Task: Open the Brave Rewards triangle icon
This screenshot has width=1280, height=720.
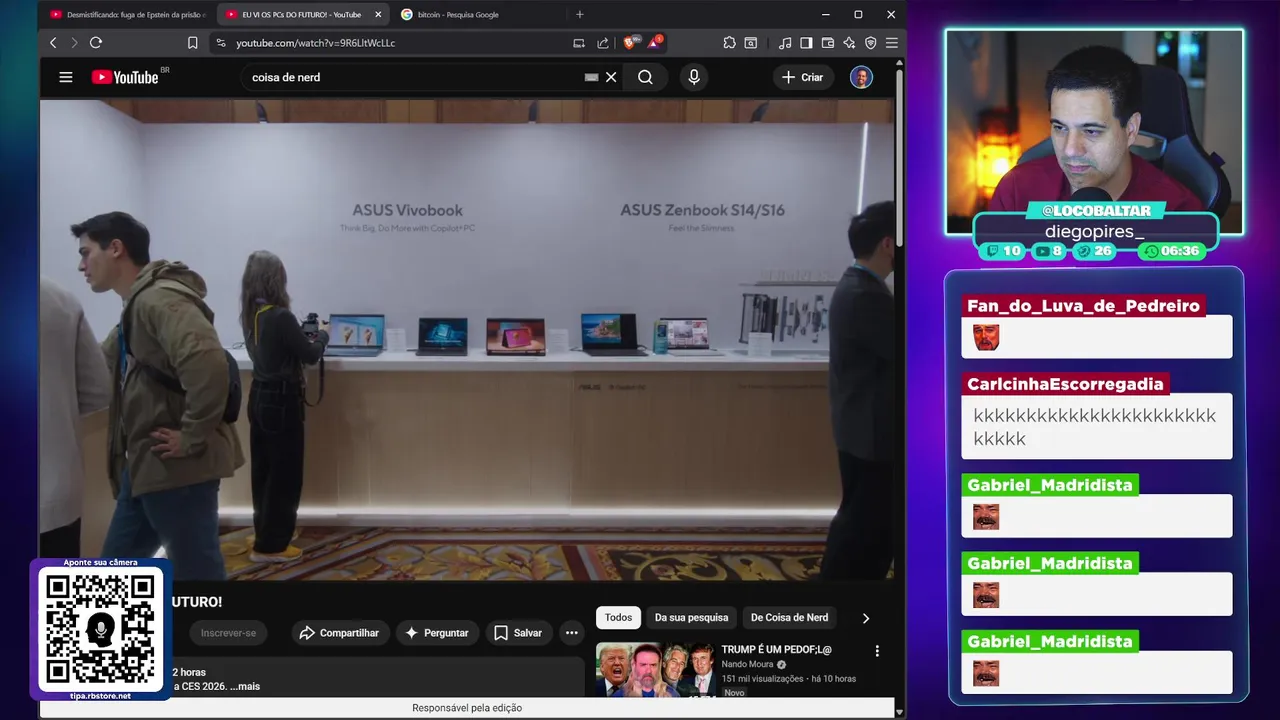Action: [x=653, y=43]
